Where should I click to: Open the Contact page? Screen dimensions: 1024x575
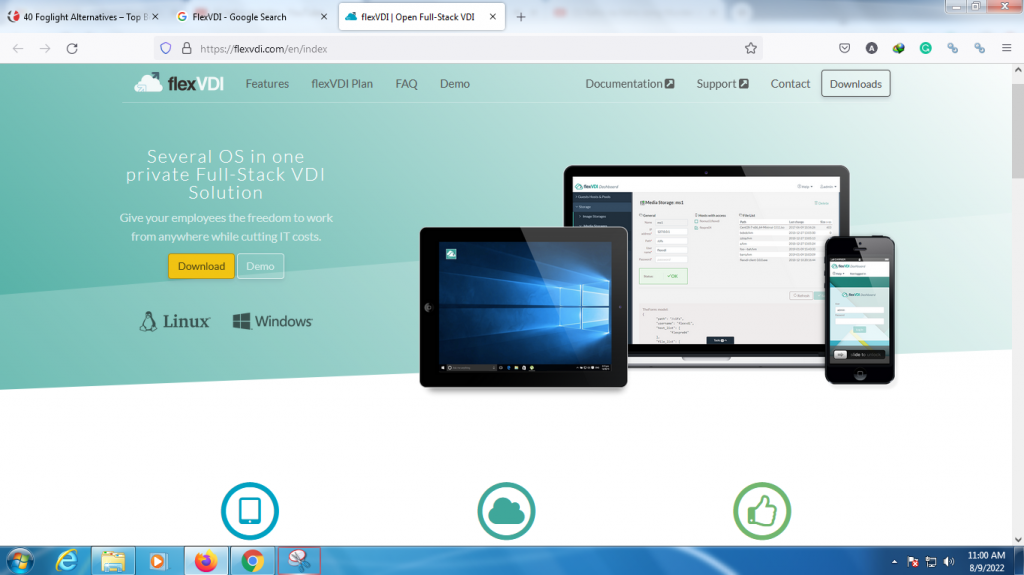(790, 84)
